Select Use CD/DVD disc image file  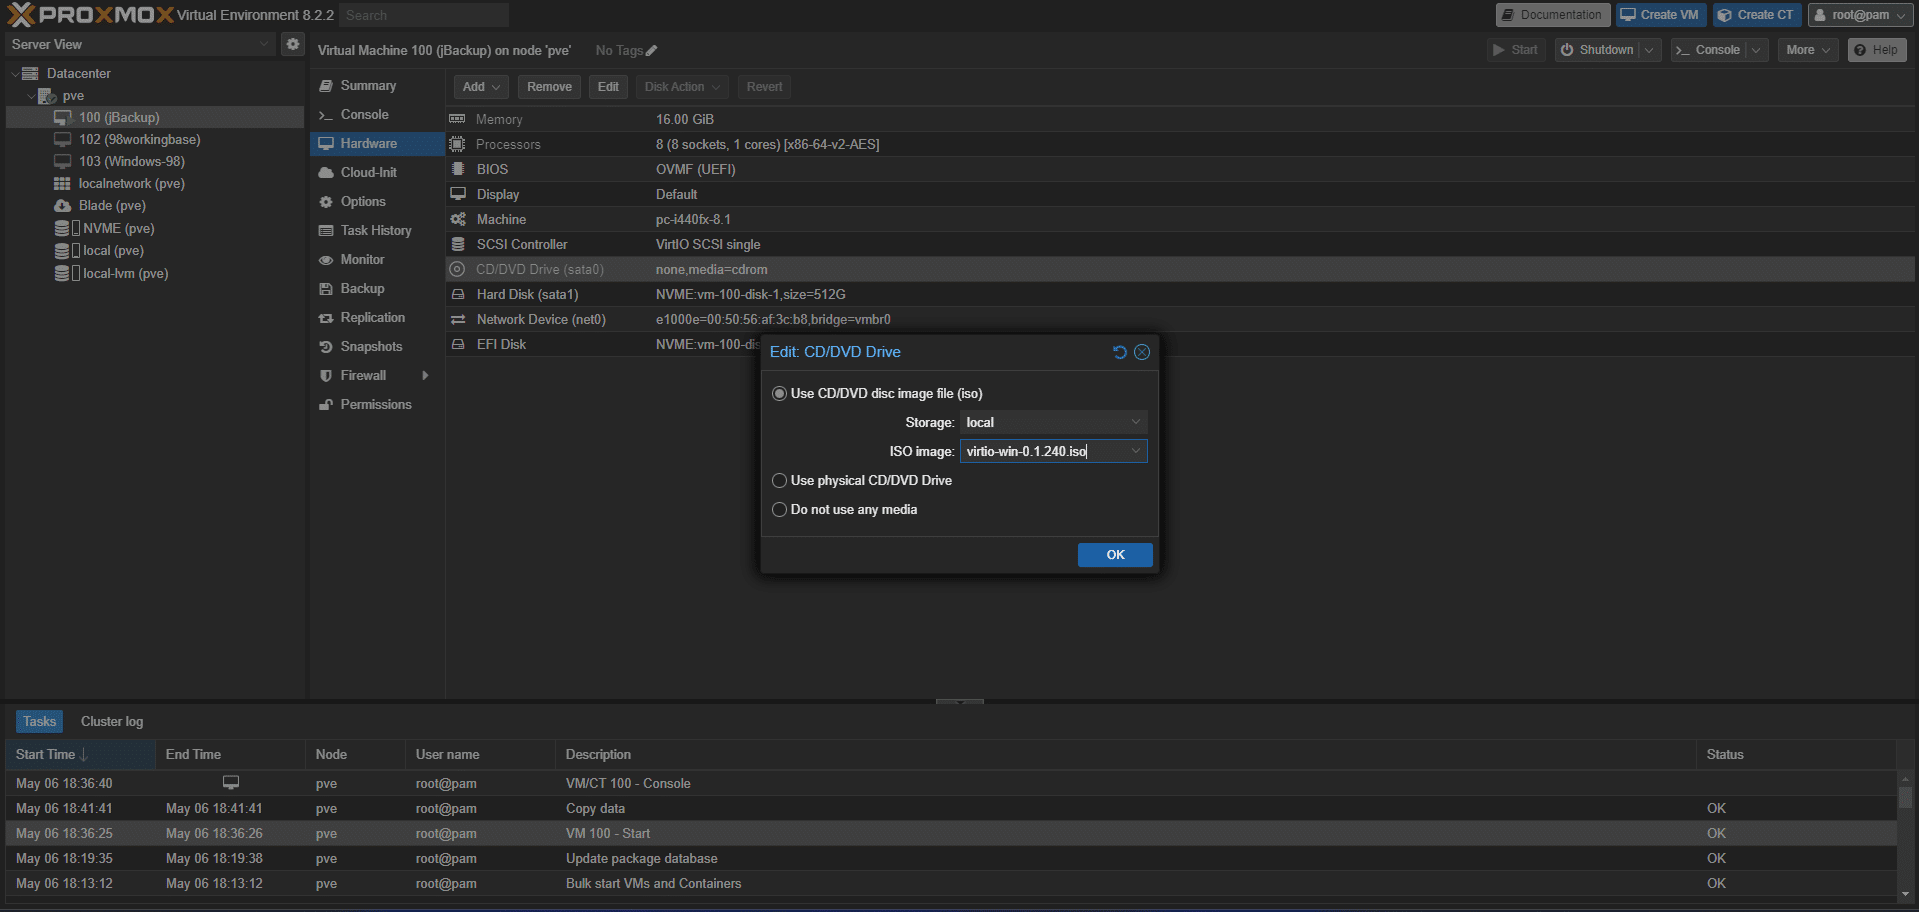(780, 394)
